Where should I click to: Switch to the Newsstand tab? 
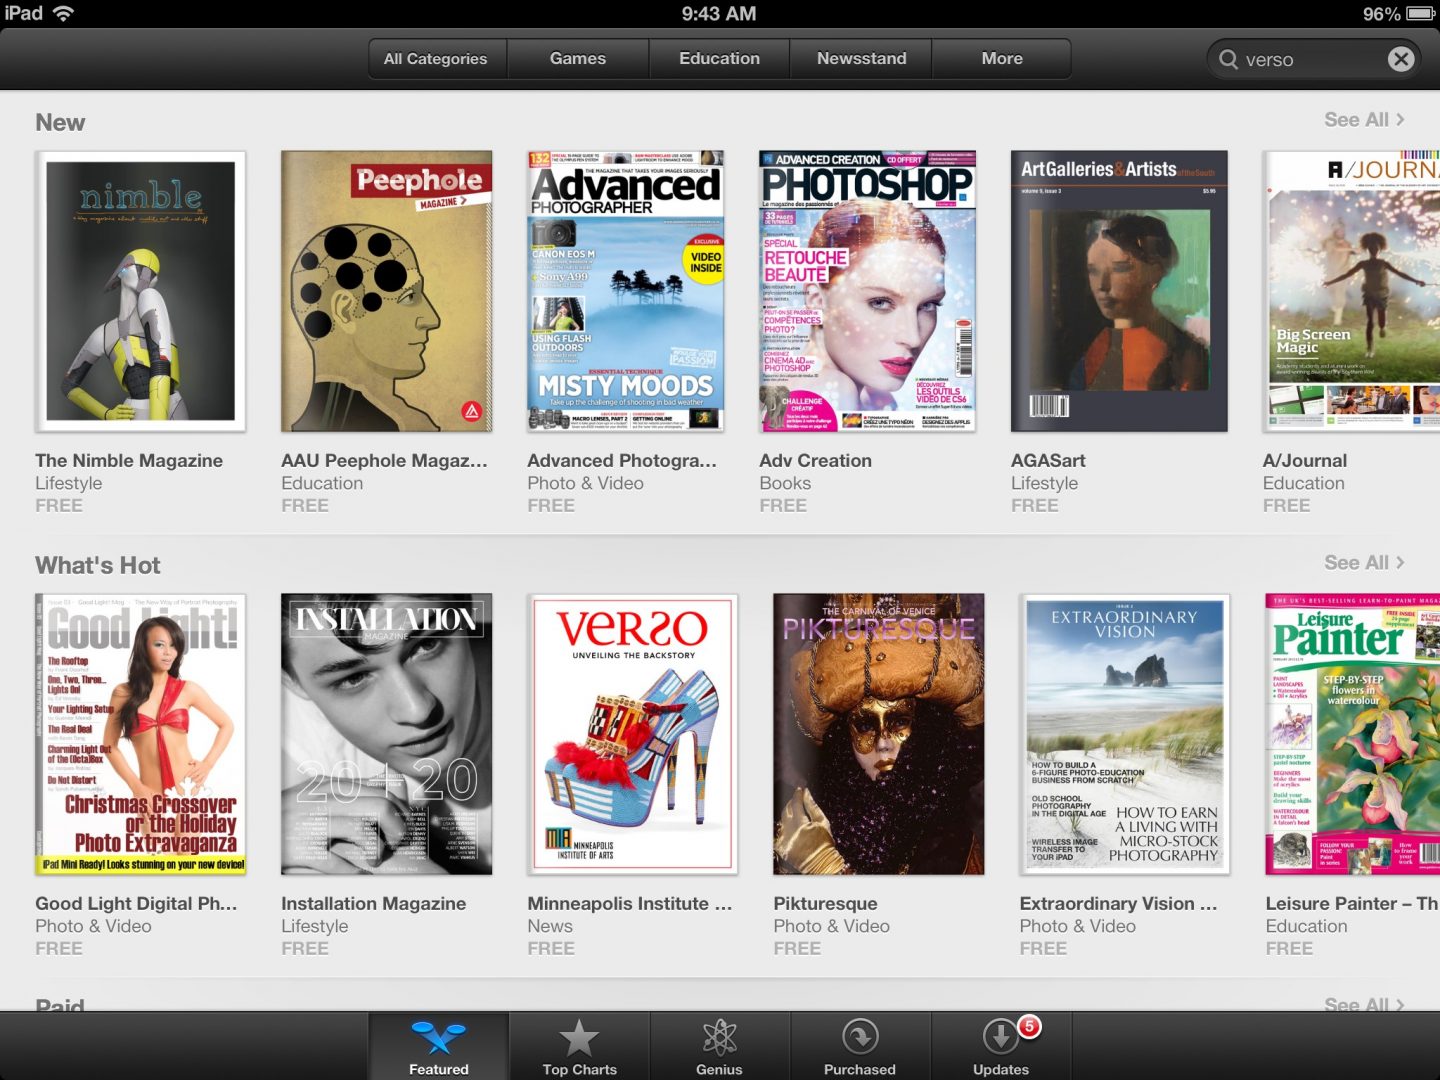(x=861, y=59)
